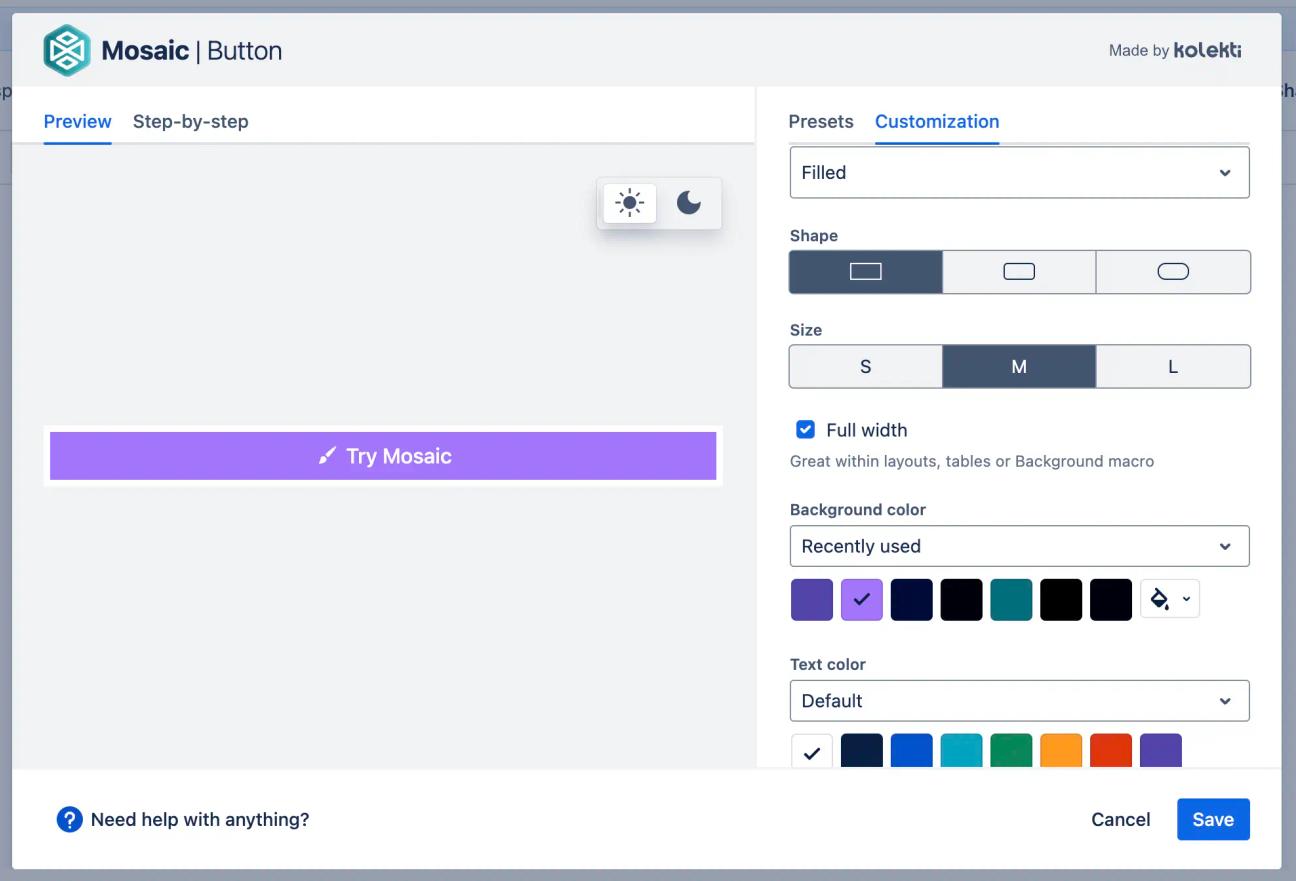Open the Recently used background color dropdown
Image resolution: width=1296 pixels, height=881 pixels.
(1019, 546)
